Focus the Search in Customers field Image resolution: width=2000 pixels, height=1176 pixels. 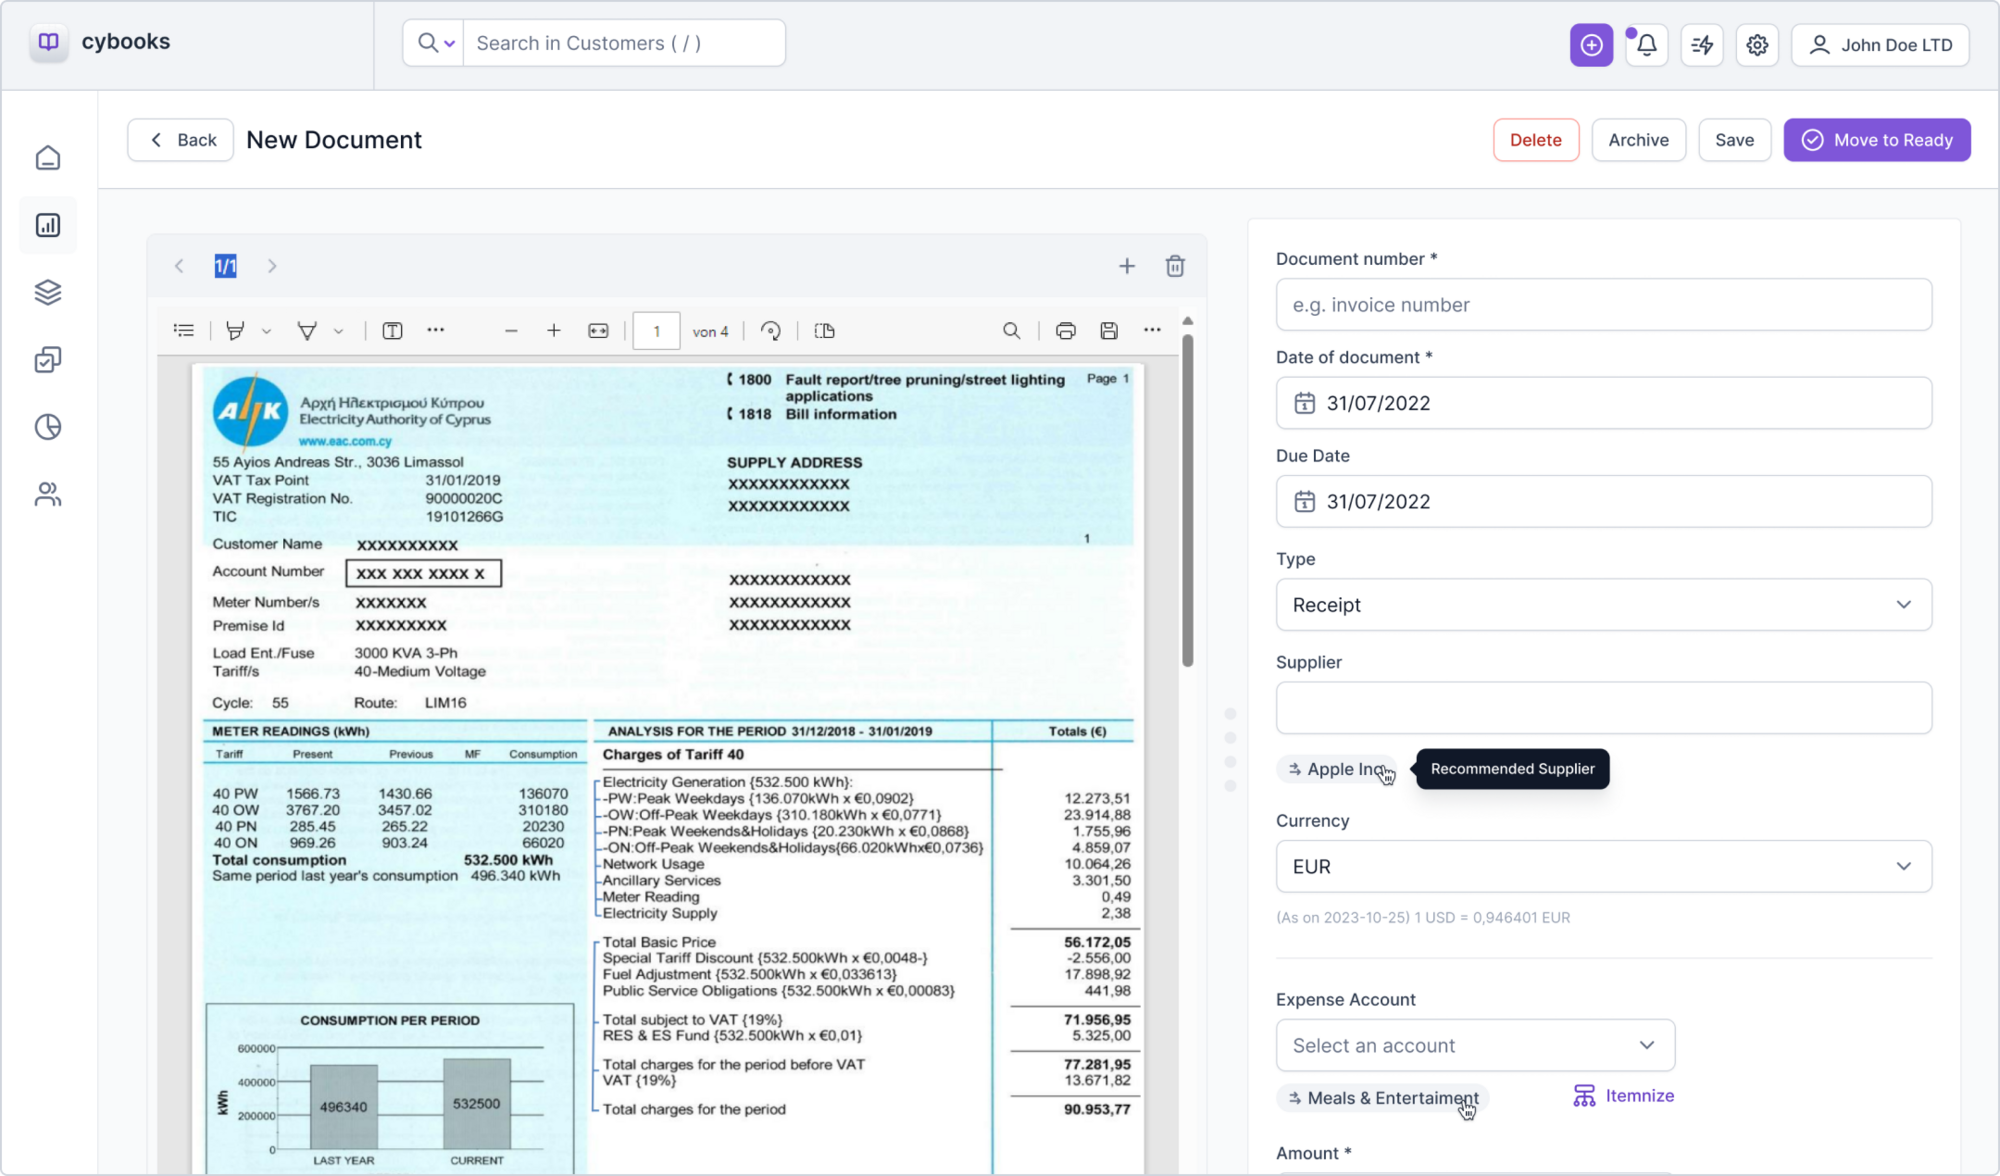click(624, 43)
